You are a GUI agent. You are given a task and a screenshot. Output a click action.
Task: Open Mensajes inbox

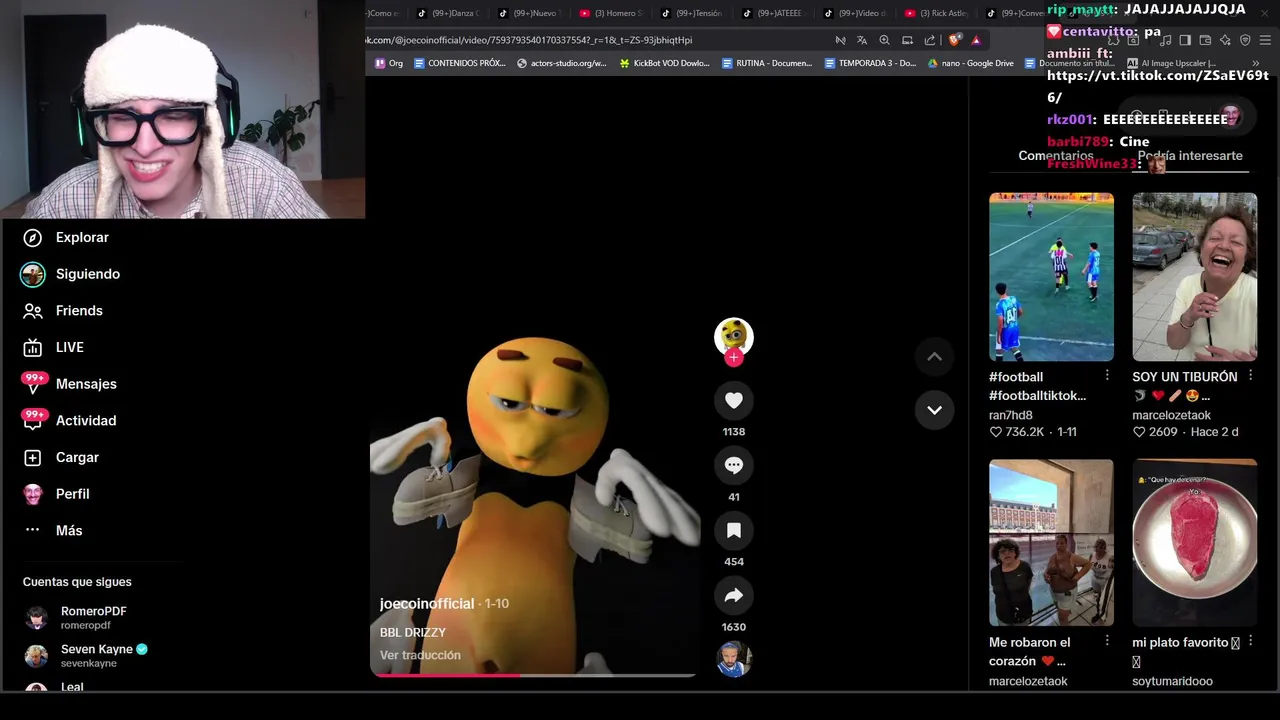tap(69, 384)
